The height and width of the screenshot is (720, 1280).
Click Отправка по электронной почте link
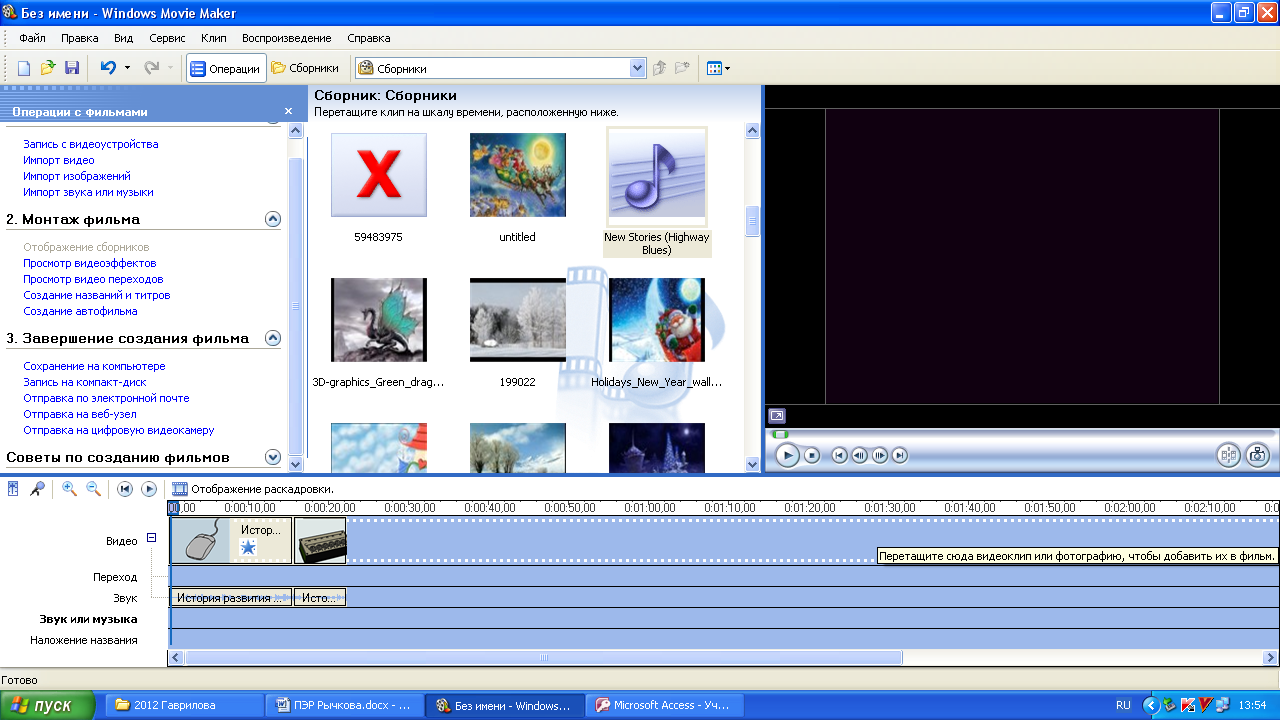click(106, 398)
